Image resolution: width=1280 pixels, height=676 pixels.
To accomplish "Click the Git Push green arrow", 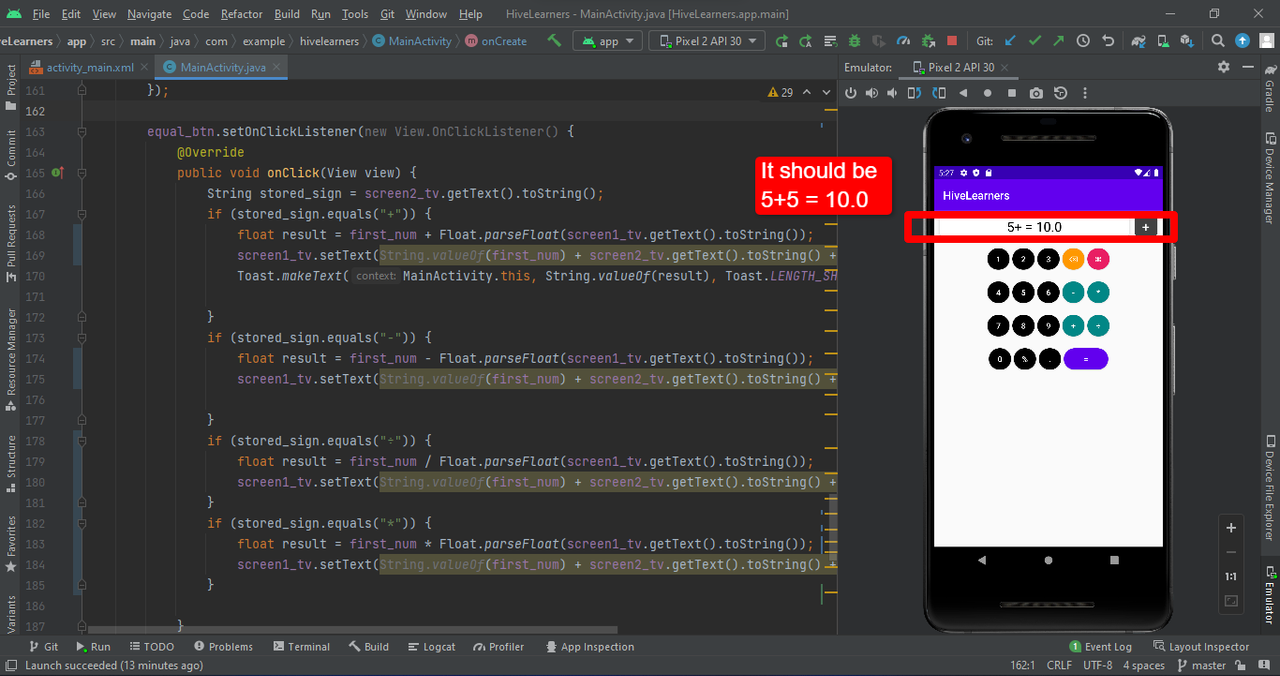I will pyautogui.click(x=1059, y=41).
